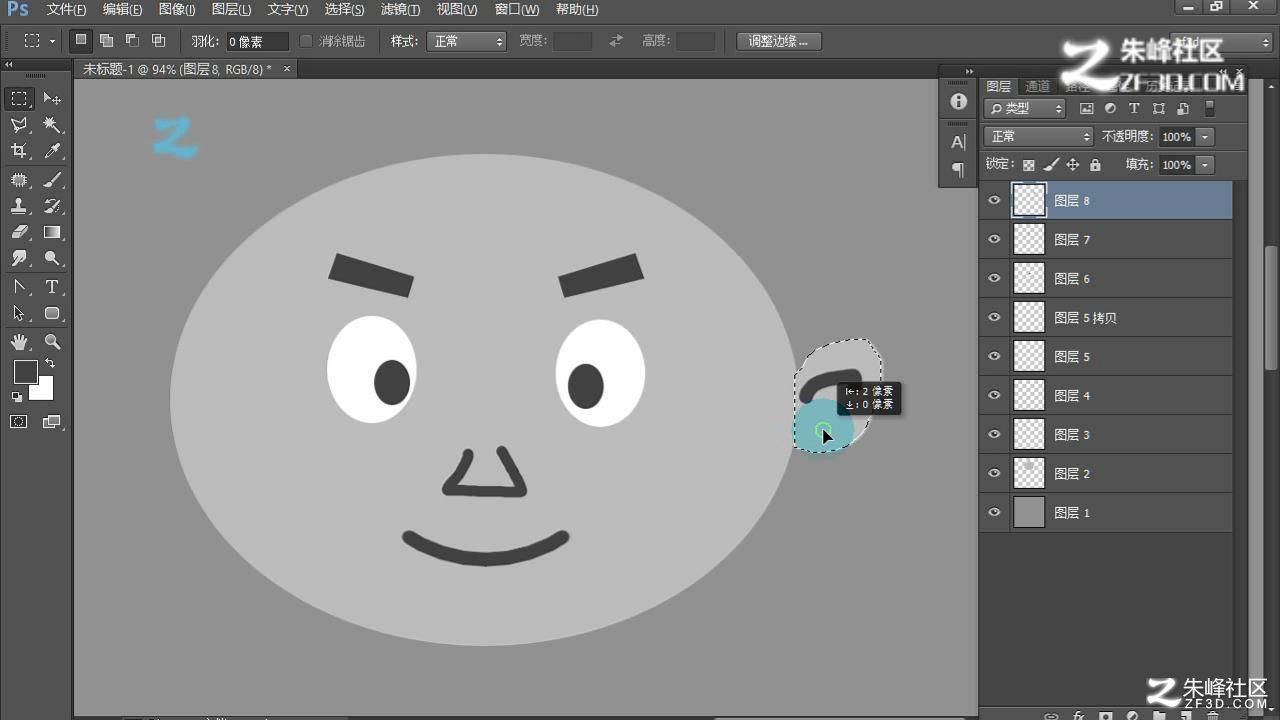Image resolution: width=1280 pixels, height=720 pixels.
Task: Select the Path Selection tool
Action: [19, 313]
